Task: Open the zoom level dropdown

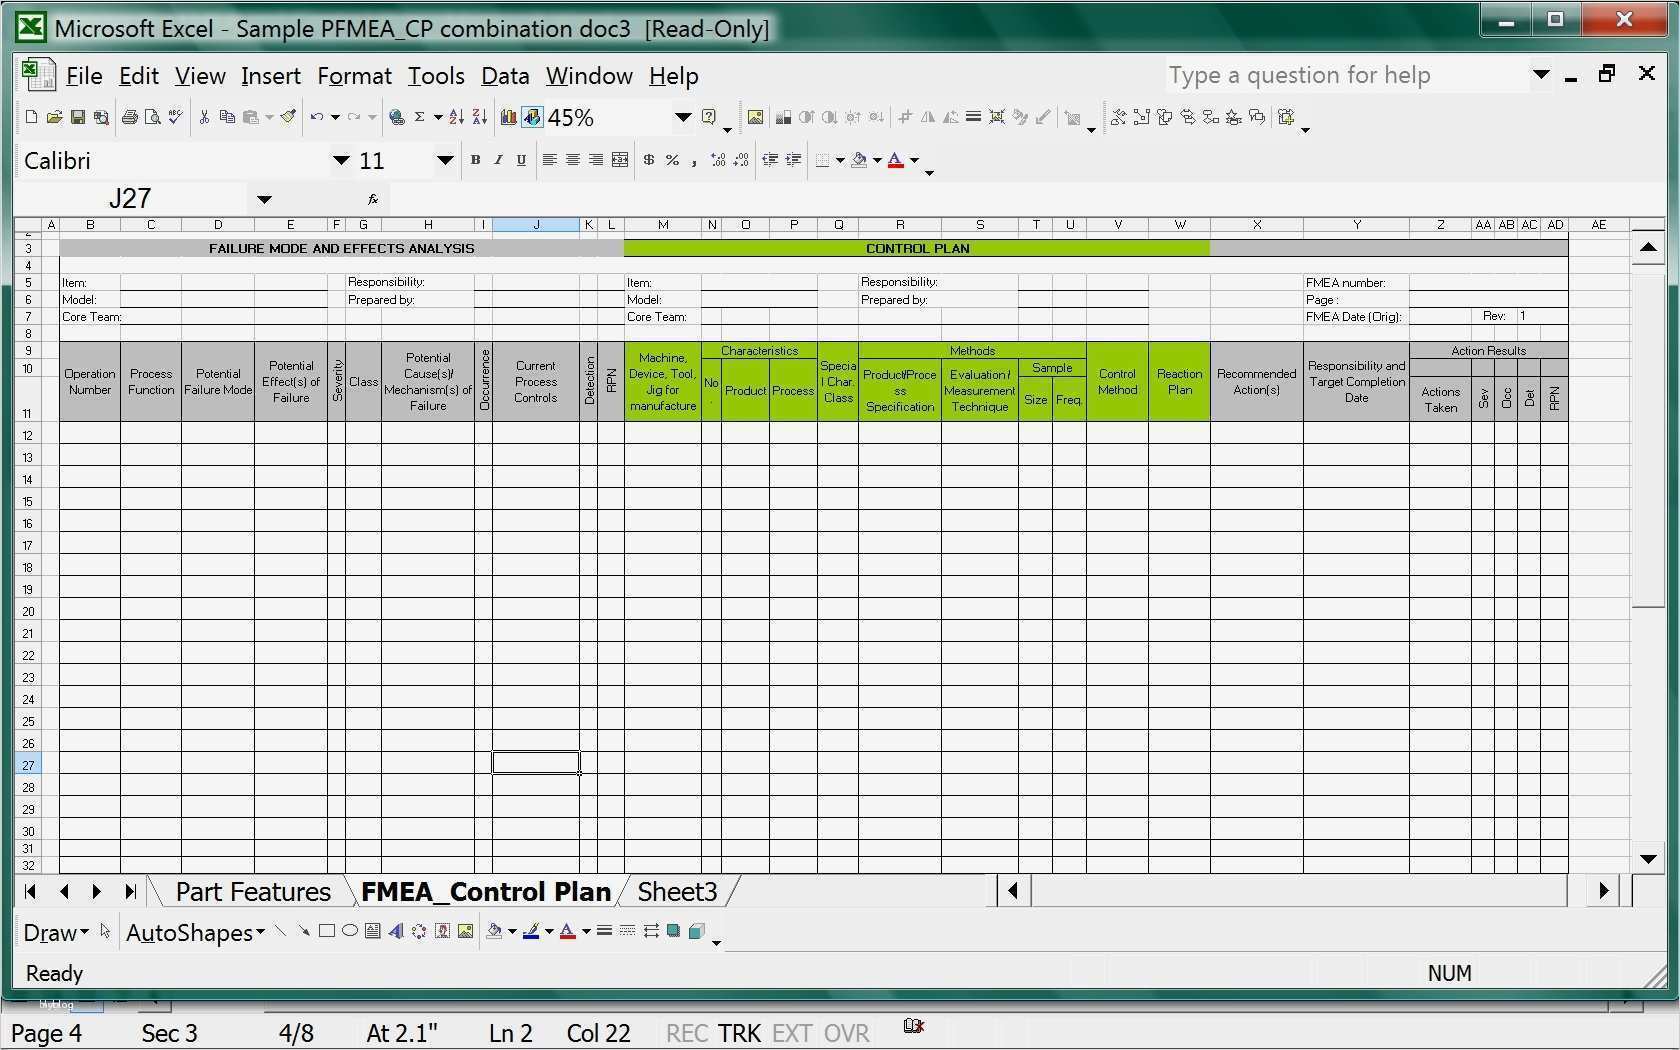Action: coord(683,118)
